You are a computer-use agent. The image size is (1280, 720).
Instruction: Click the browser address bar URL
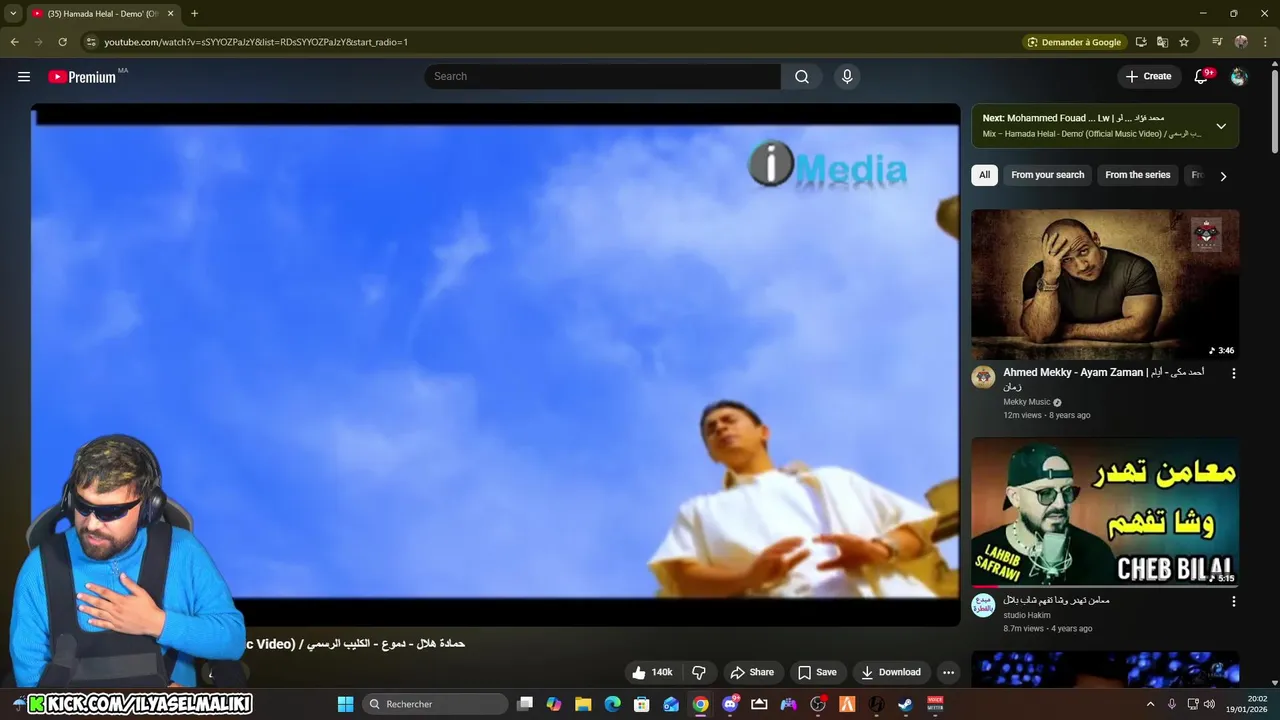256,42
